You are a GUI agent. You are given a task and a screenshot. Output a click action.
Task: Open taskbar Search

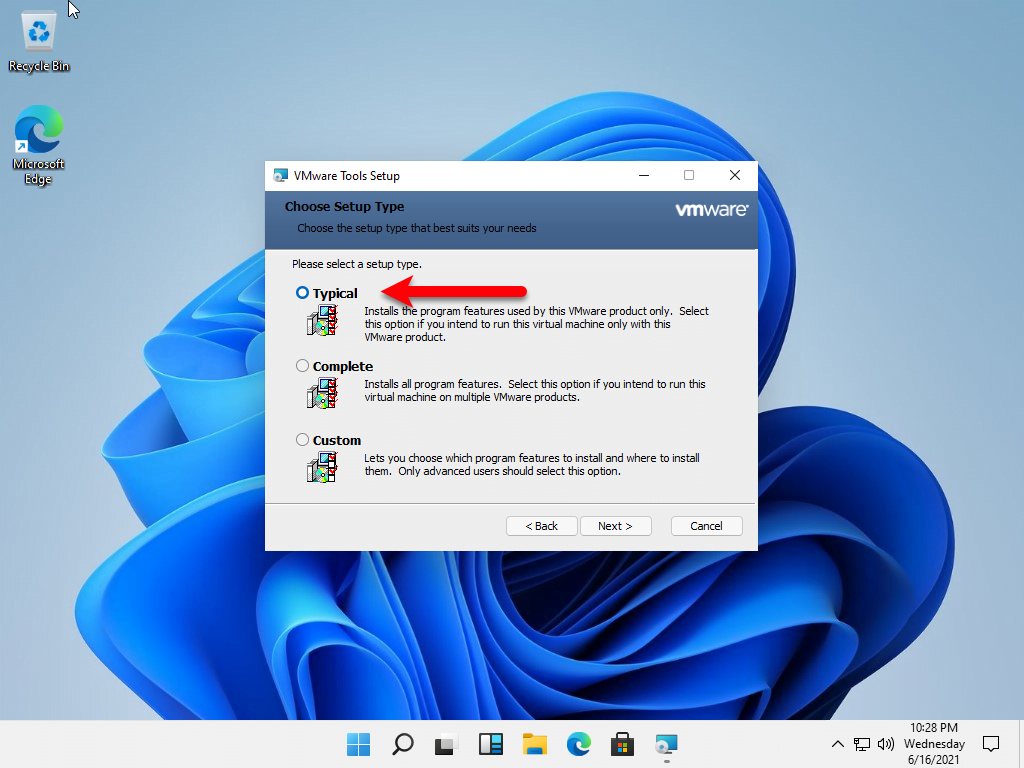coord(402,744)
